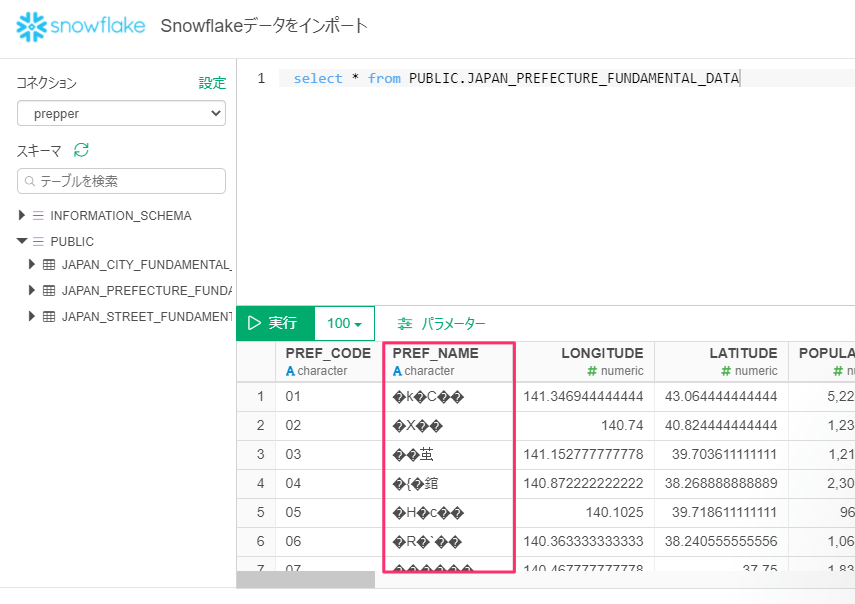Click the character type icon under PREF_NAME
855x604 pixels.
pyautogui.click(x=397, y=371)
